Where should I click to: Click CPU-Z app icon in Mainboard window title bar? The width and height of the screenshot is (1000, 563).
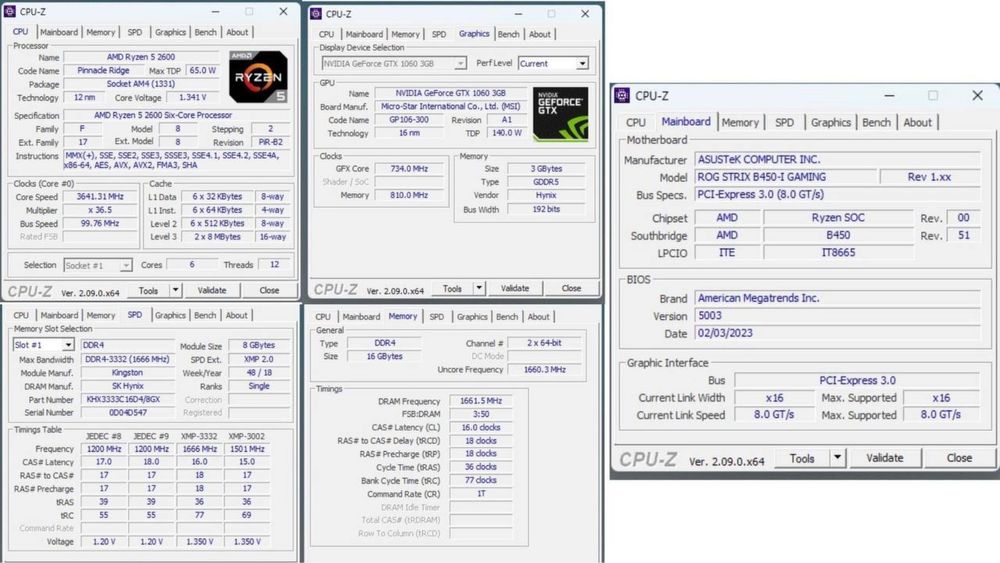point(622,96)
